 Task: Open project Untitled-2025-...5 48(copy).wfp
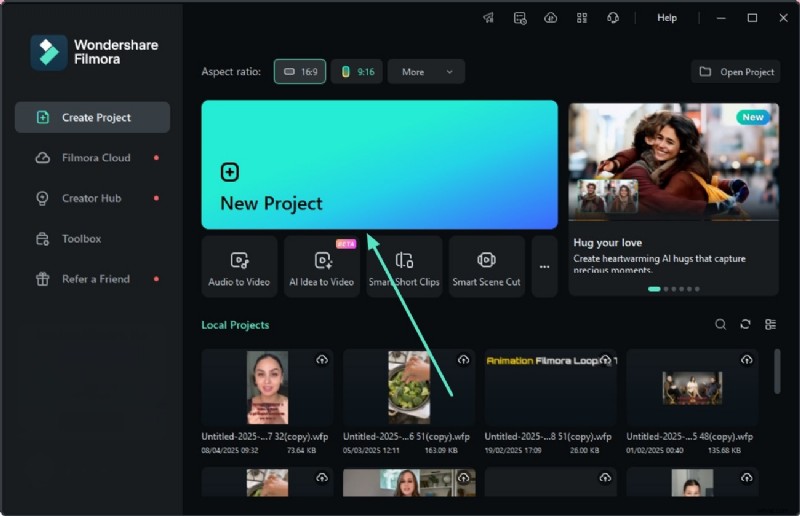[692, 387]
